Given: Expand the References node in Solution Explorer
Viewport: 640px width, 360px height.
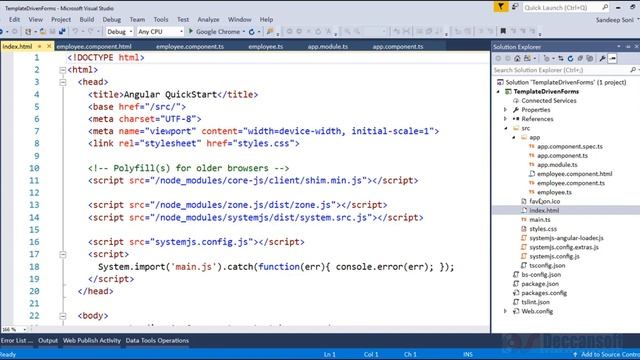Looking at the screenshot, I should point(505,119).
